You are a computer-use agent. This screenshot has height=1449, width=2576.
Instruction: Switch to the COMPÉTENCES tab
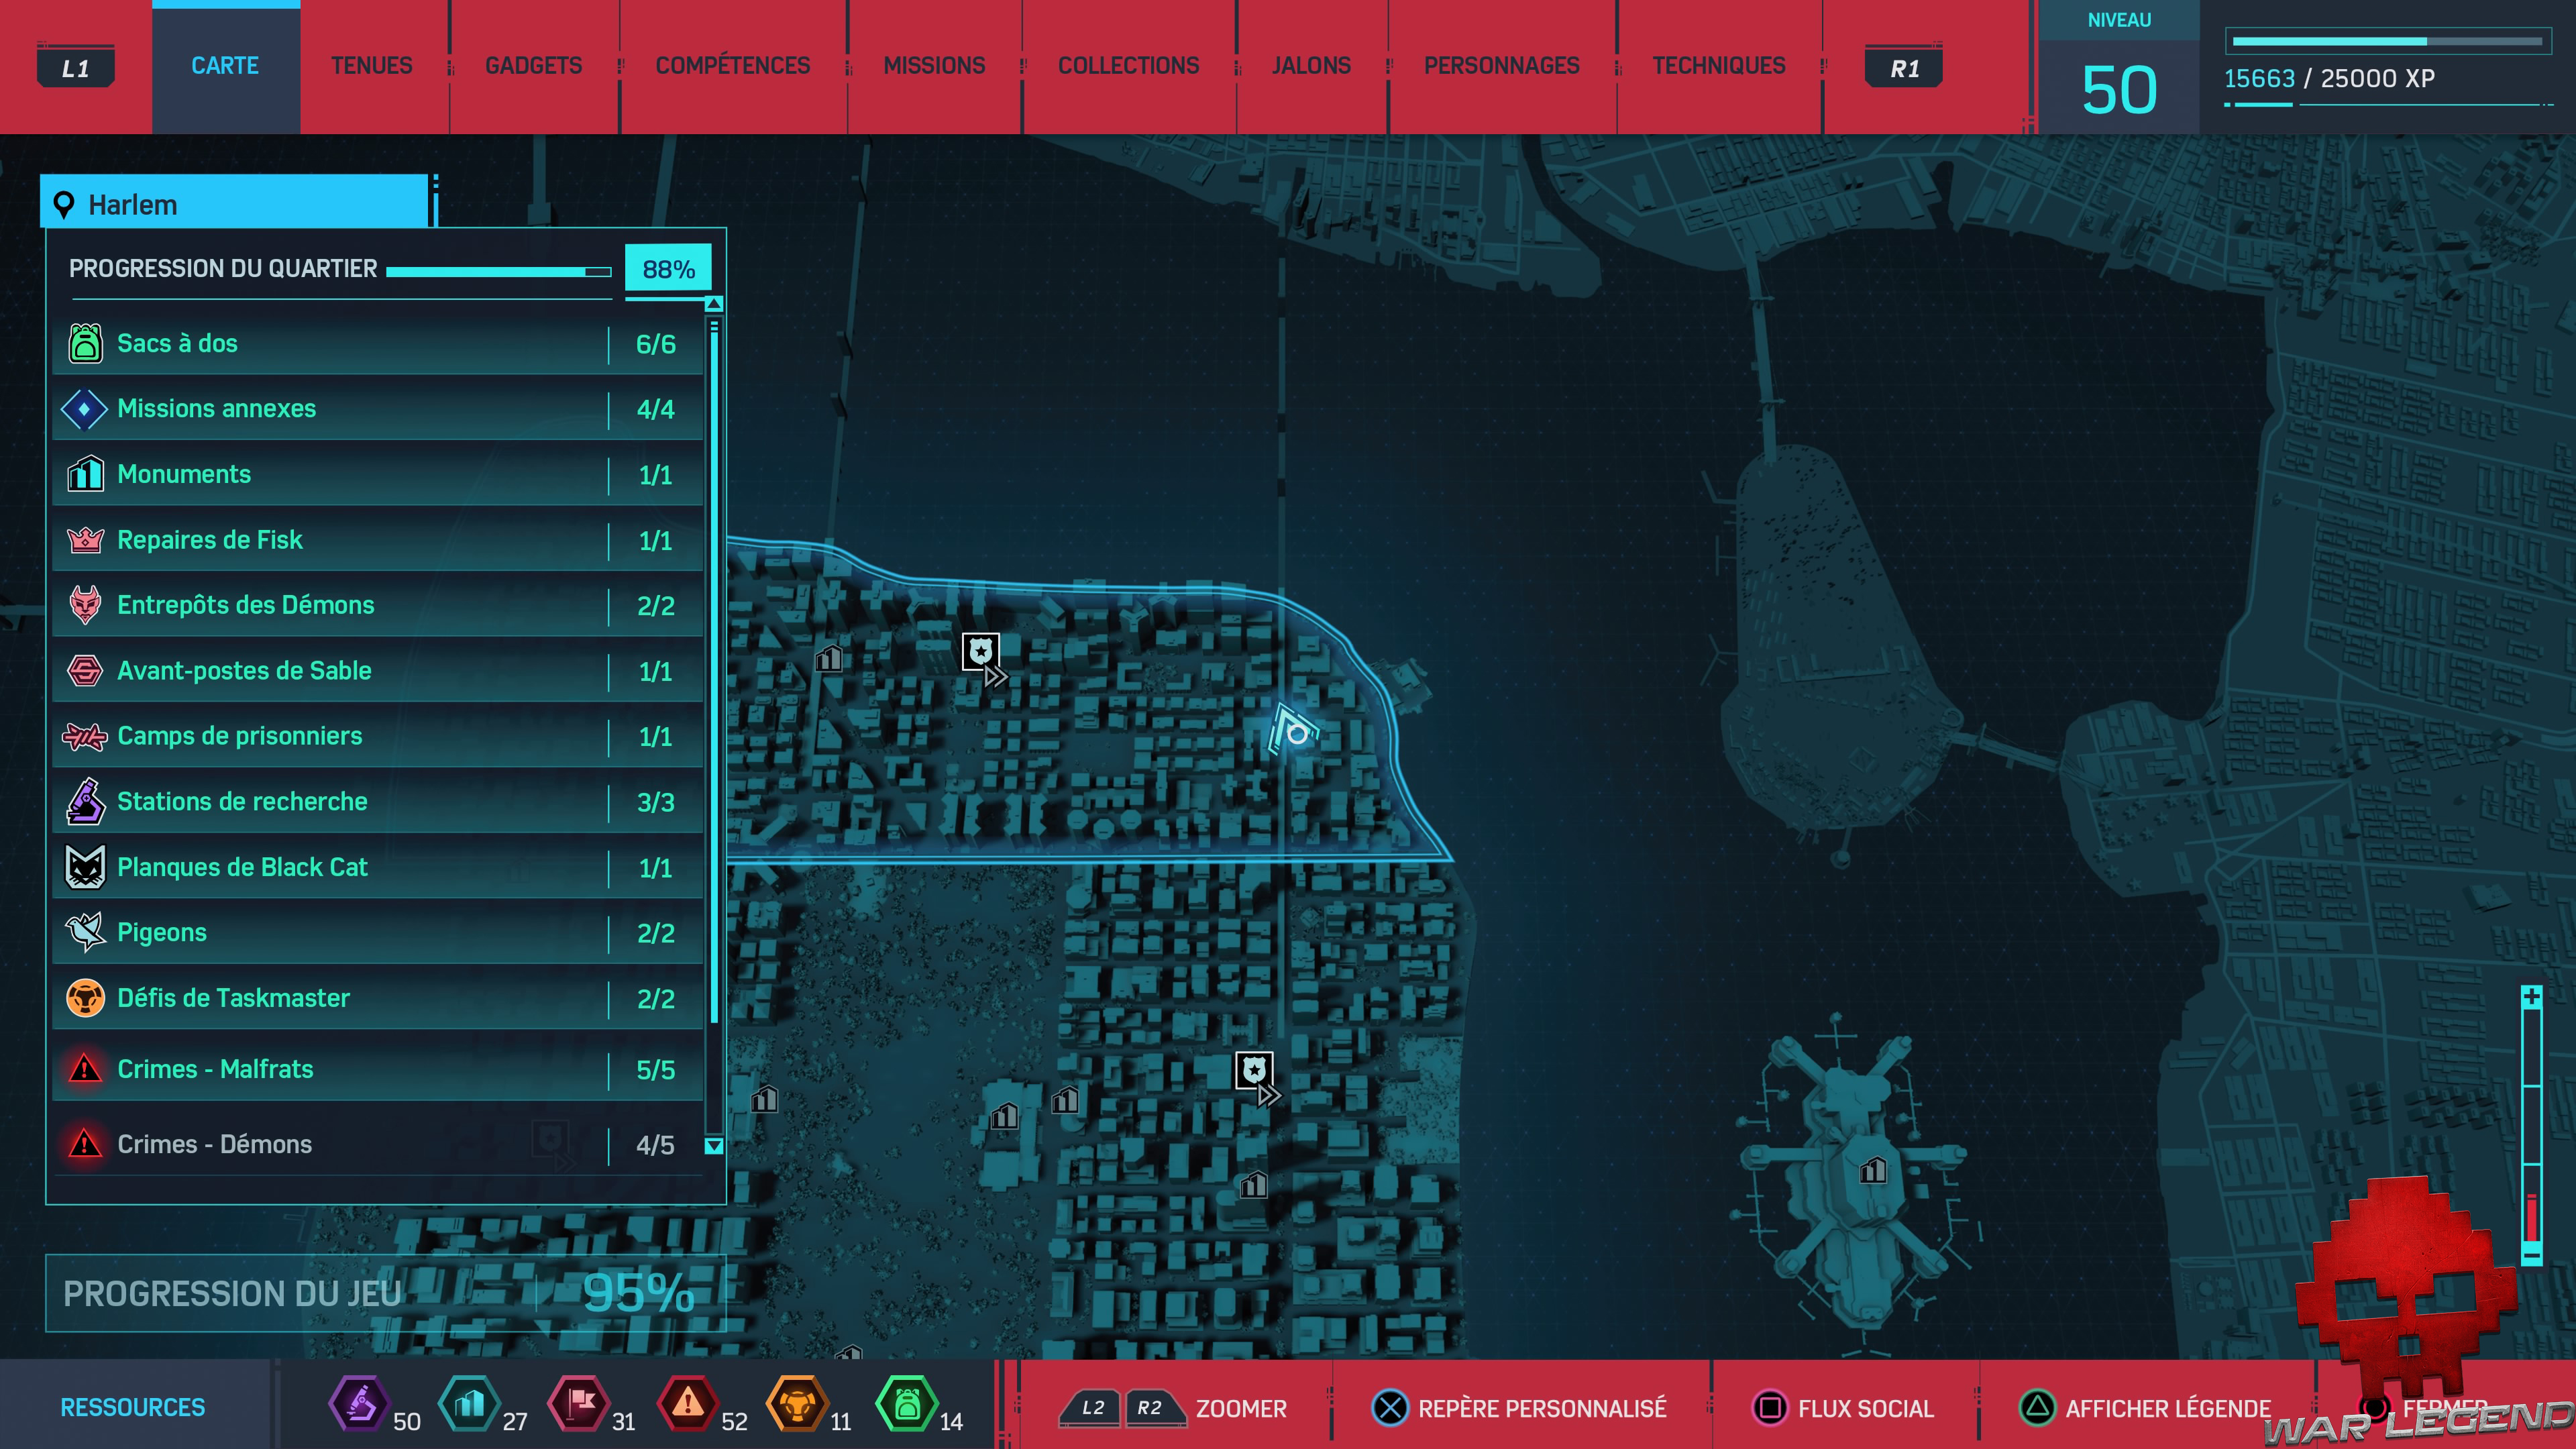click(x=733, y=66)
